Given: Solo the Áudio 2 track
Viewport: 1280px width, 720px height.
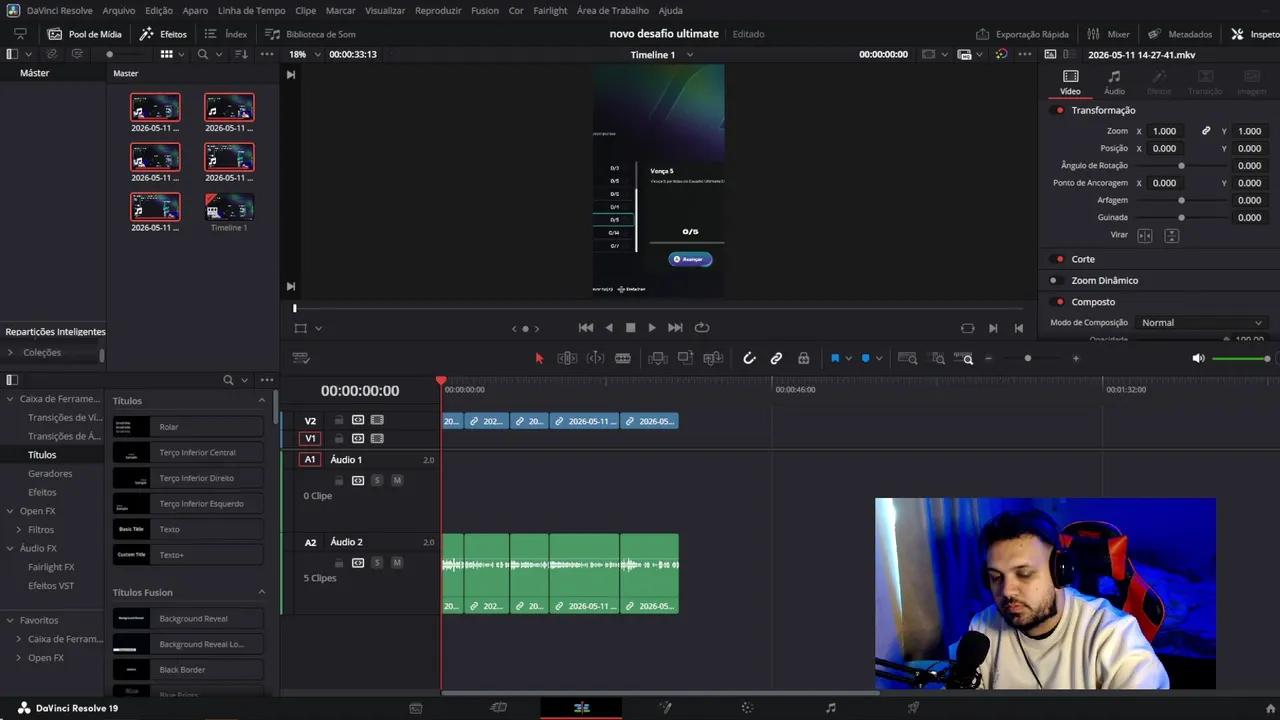Looking at the screenshot, I should (377, 563).
